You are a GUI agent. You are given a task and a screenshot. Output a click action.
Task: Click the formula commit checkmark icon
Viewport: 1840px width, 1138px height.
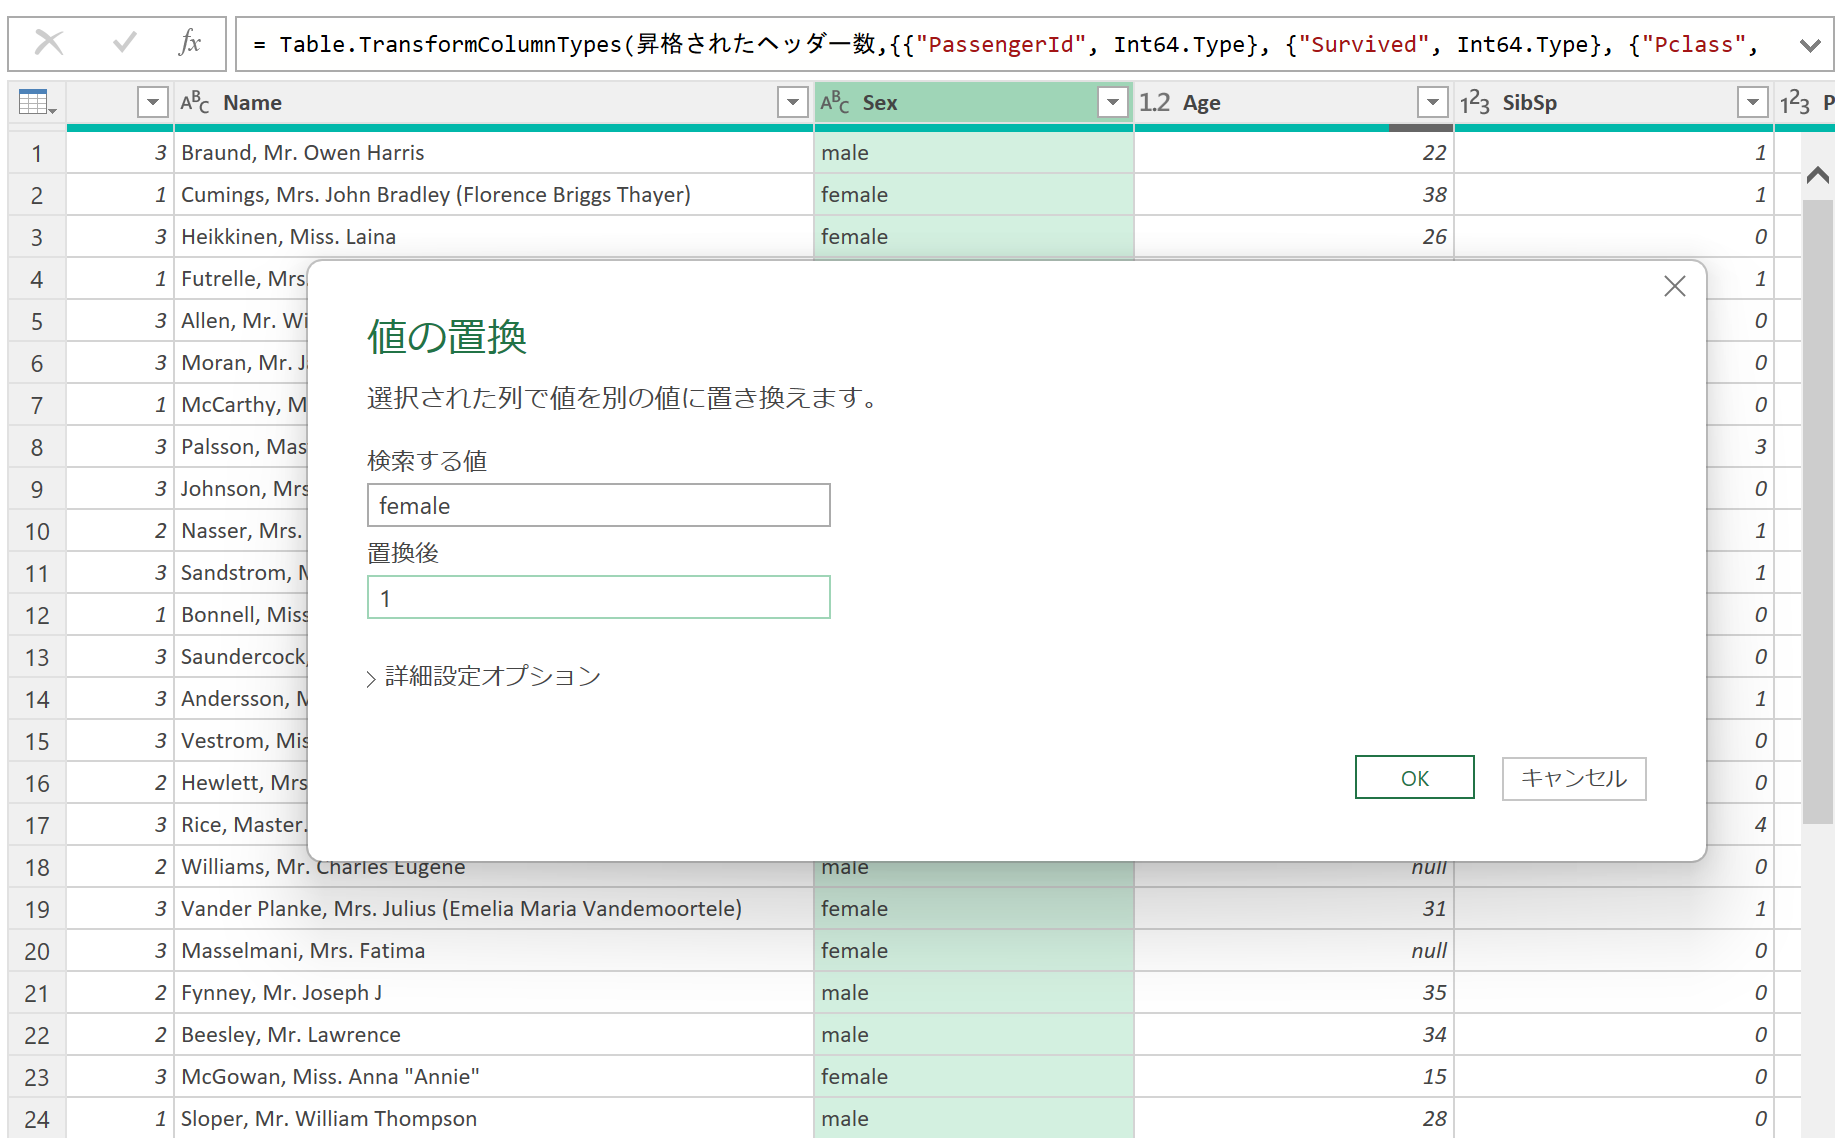tap(122, 43)
